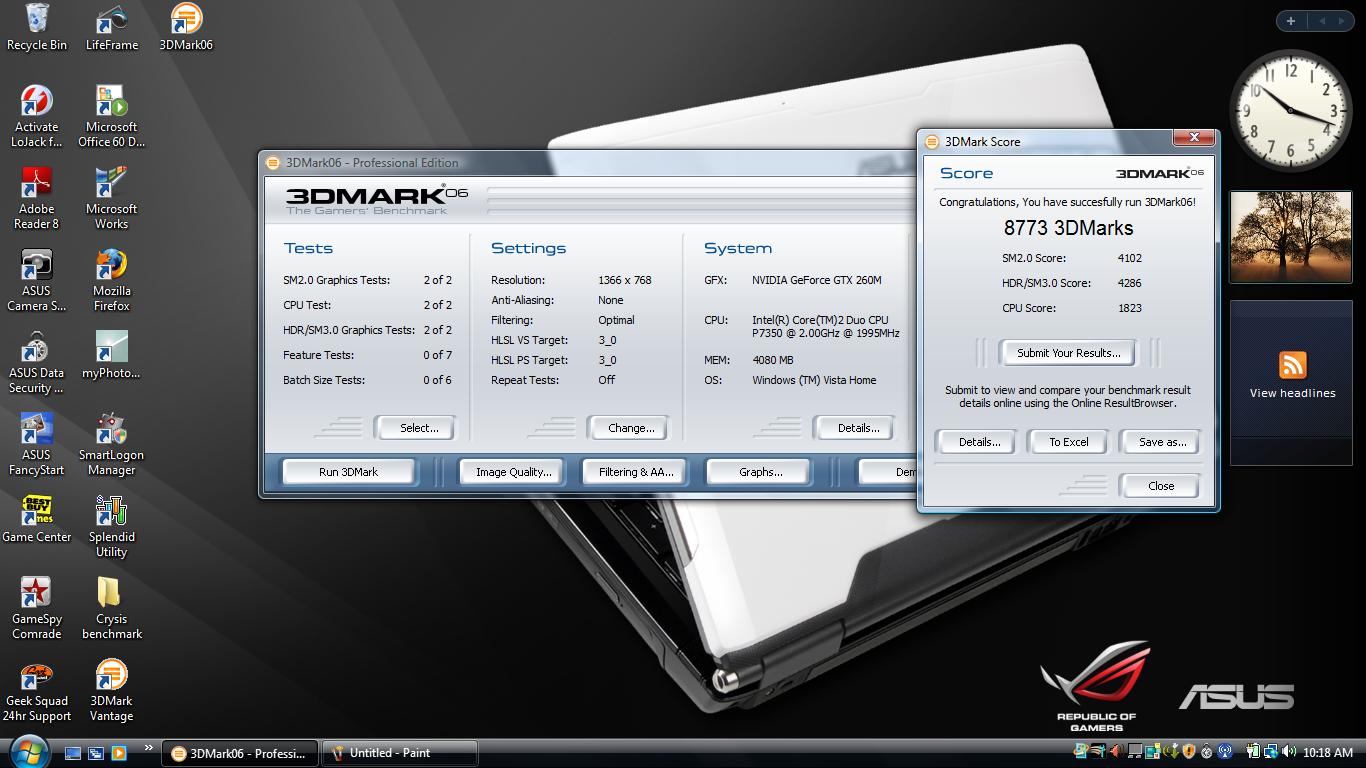This screenshot has height=768, width=1366.
Task: Open Image Quality... in 3DMark06
Action: [x=513, y=472]
